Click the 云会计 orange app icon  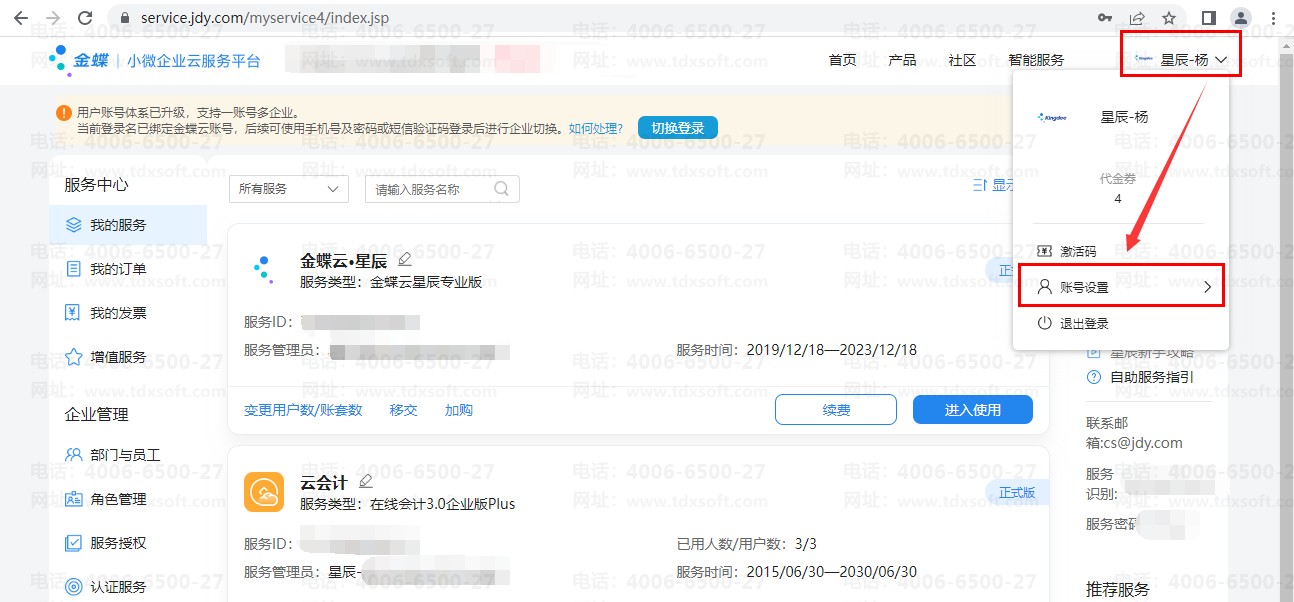pyautogui.click(x=264, y=491)
